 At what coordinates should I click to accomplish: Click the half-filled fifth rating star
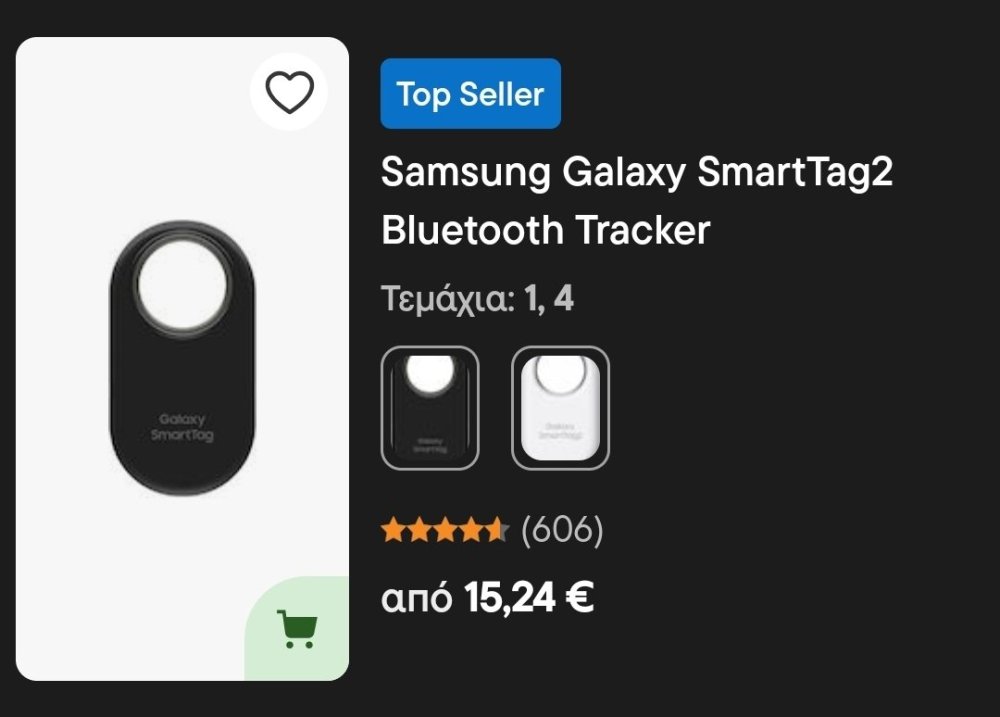497,530
